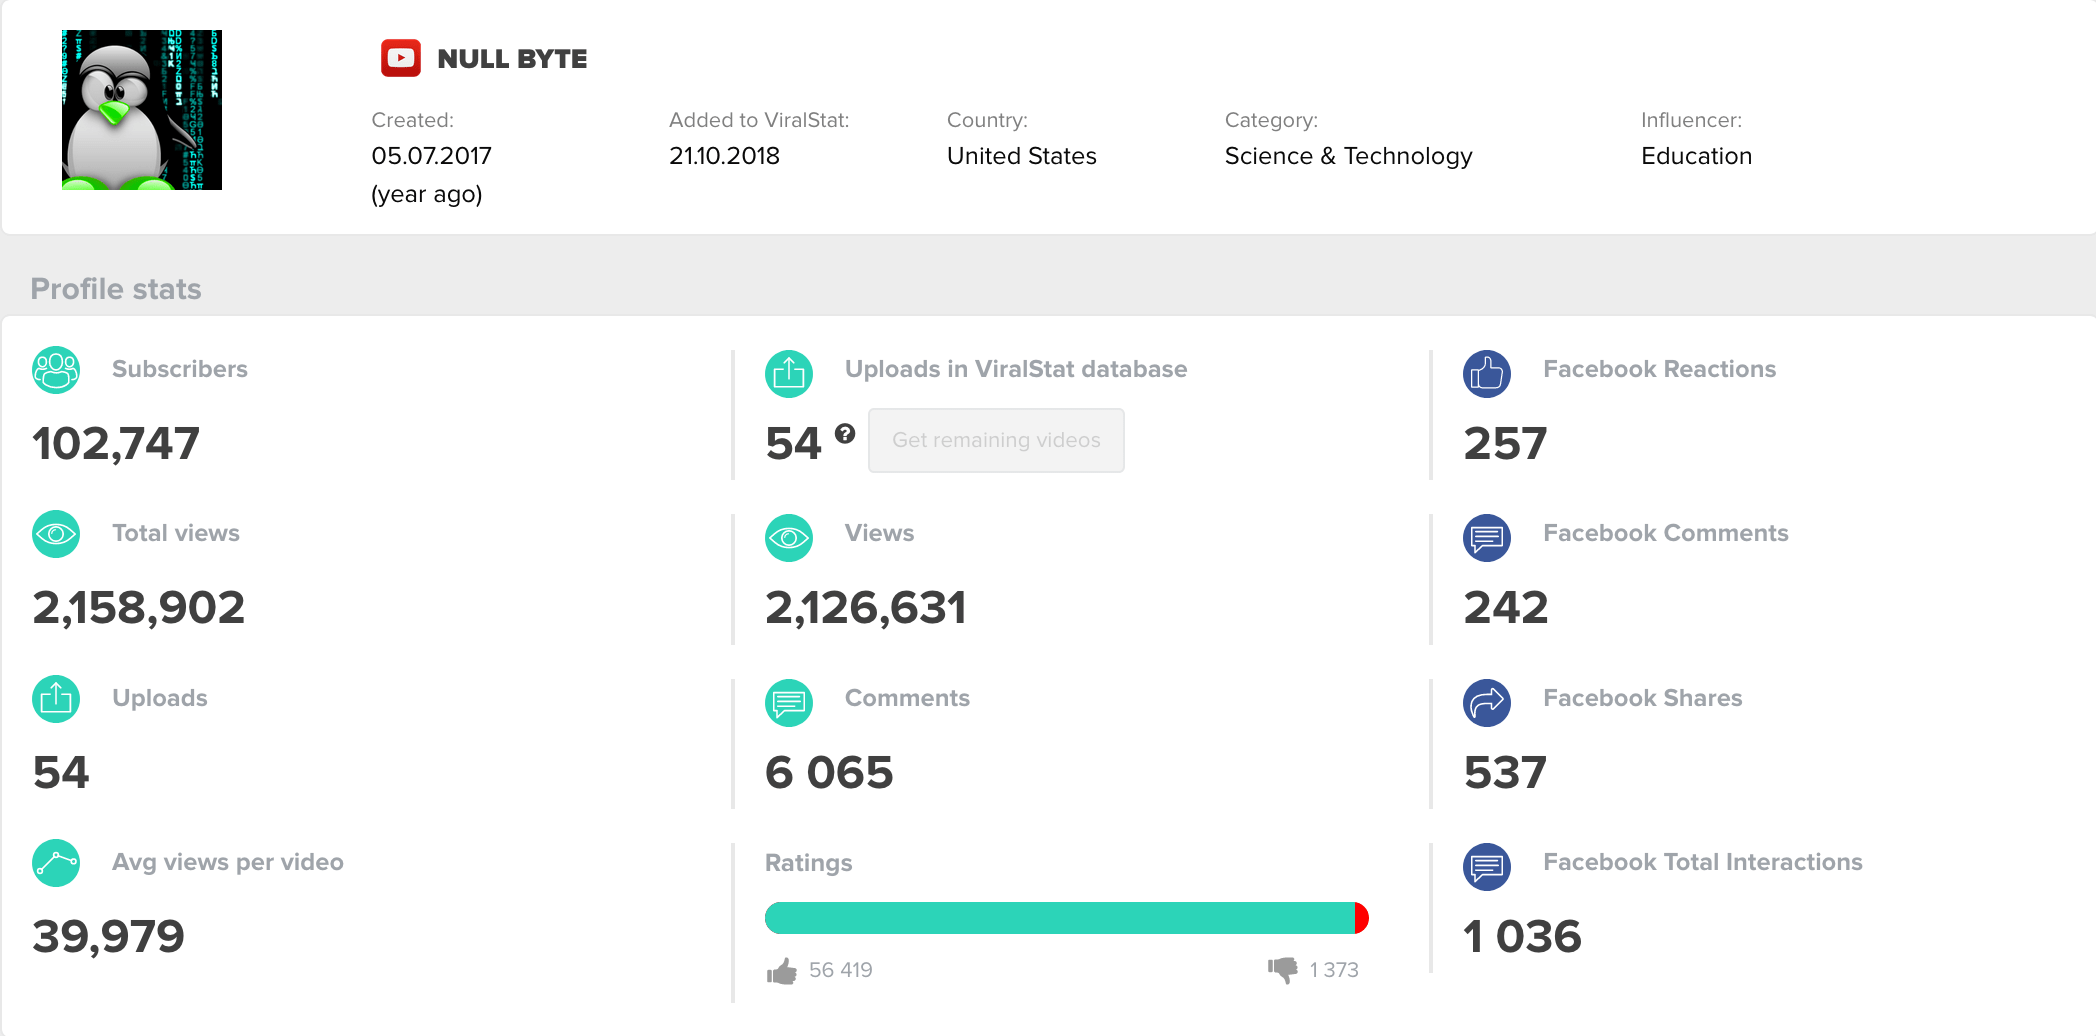Select the Subscribers icon
2096x1036 pixels.
coord(56,370)
